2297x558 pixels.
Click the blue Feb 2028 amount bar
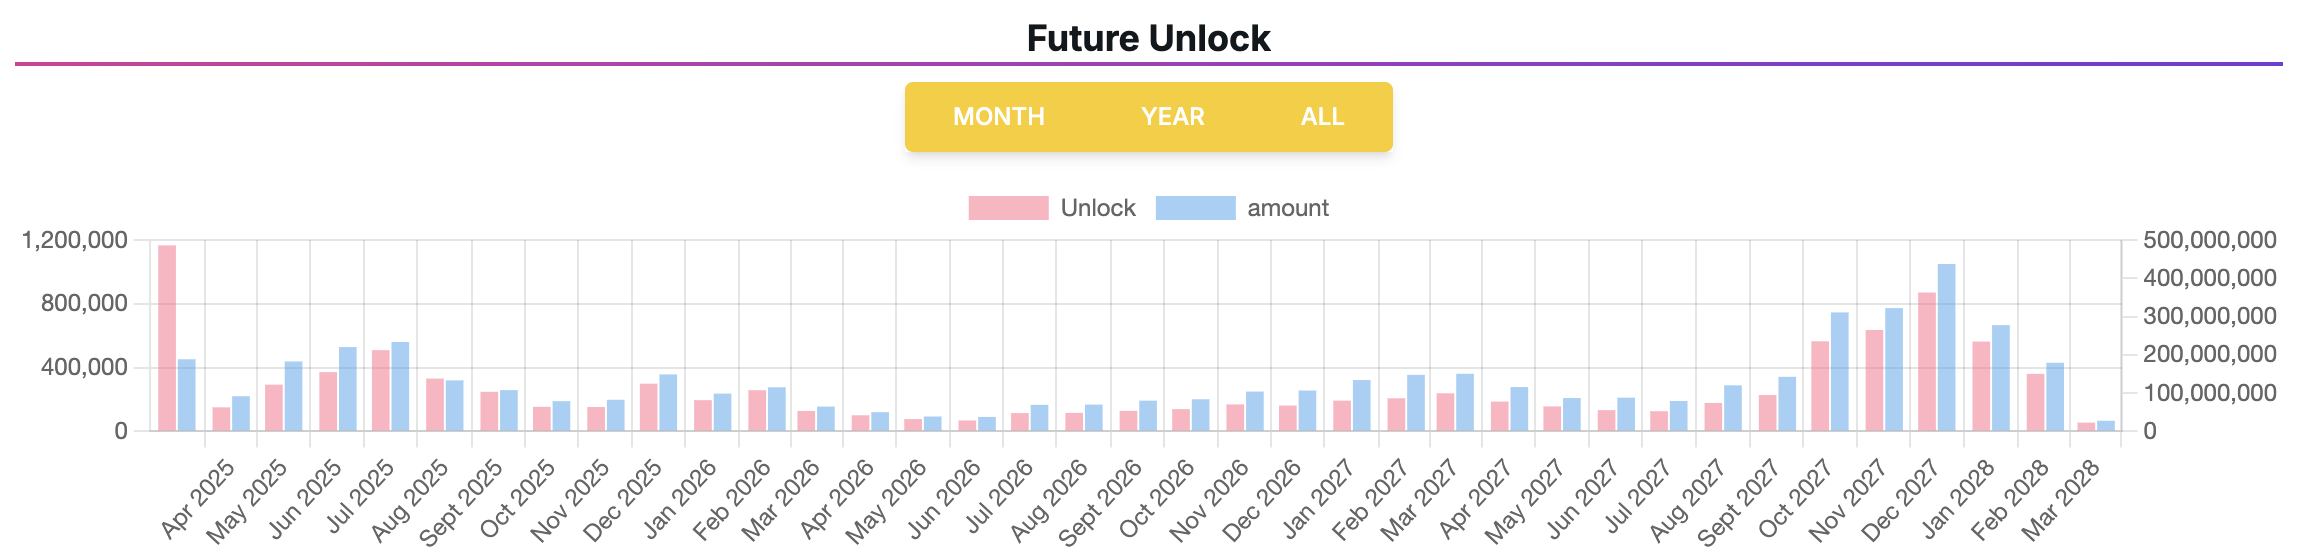[2055, 398]
